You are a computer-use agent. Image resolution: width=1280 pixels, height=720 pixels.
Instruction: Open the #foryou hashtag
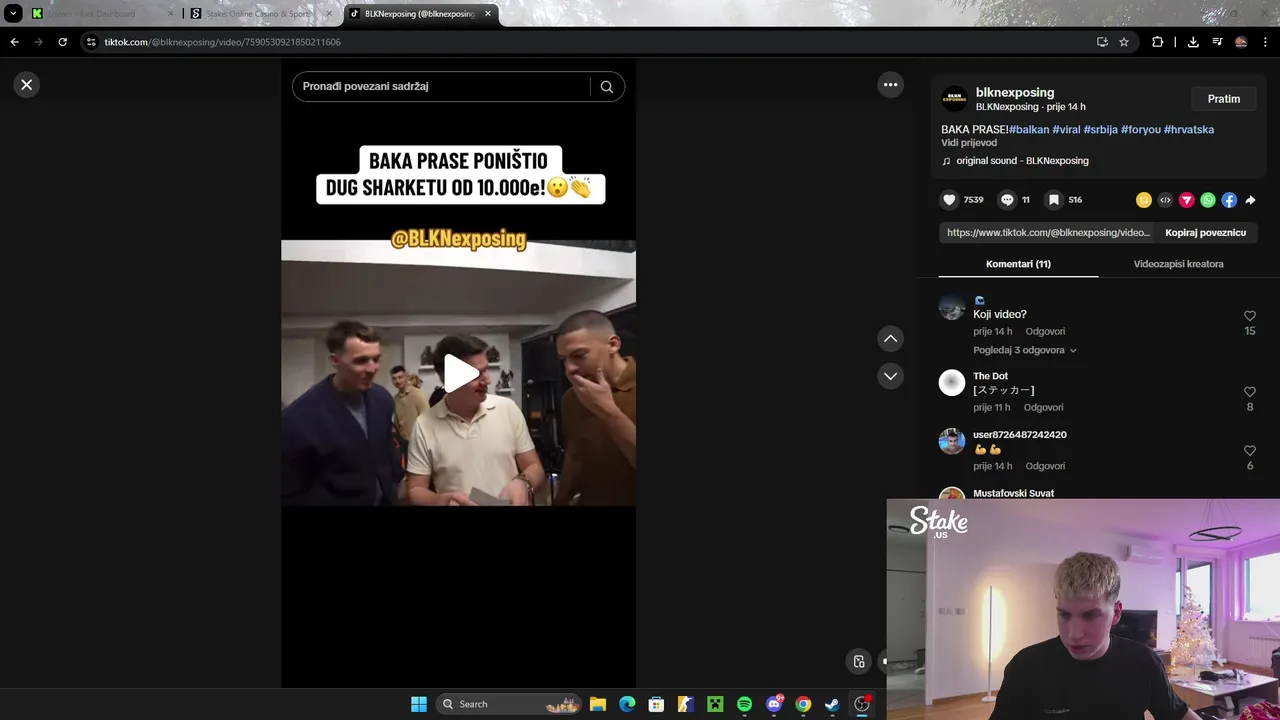1141,130
